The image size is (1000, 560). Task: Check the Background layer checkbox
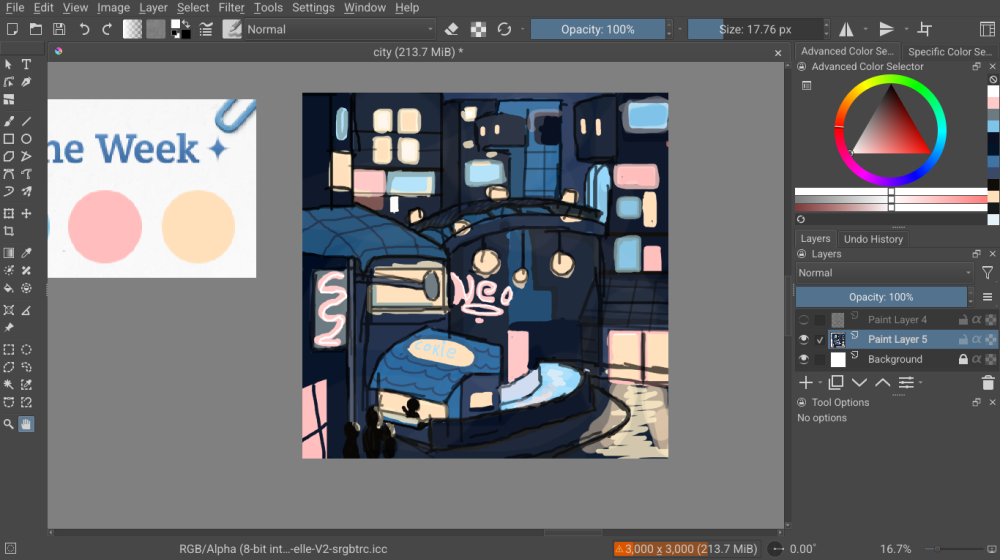click(820, 360)
